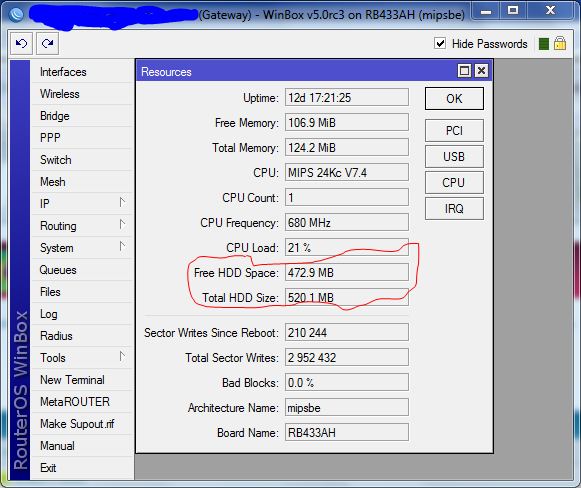Image resolution: width=581 pixels, height=488 pixels.
Task: Click the Board Name RB433AH field
Action: 347,432
